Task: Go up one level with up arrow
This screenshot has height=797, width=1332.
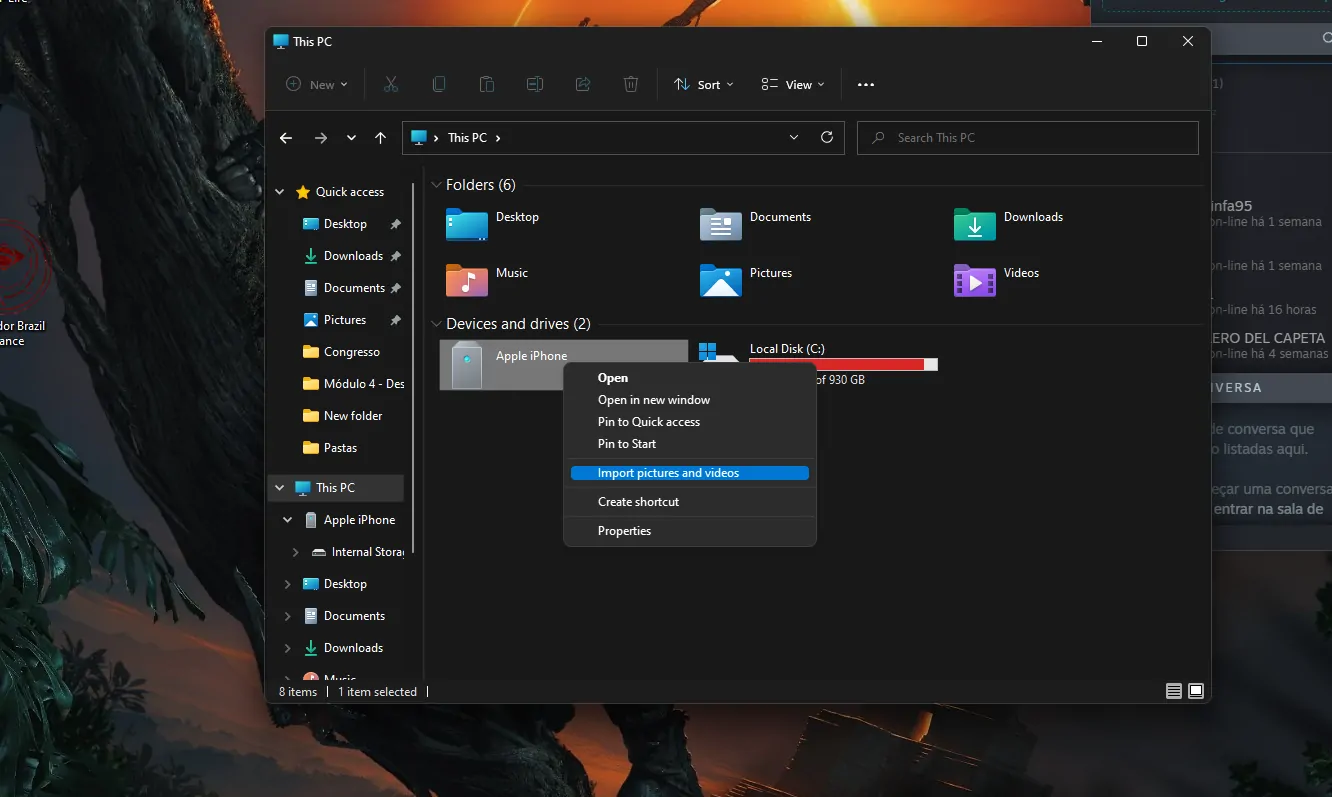Action: [380, 138]
